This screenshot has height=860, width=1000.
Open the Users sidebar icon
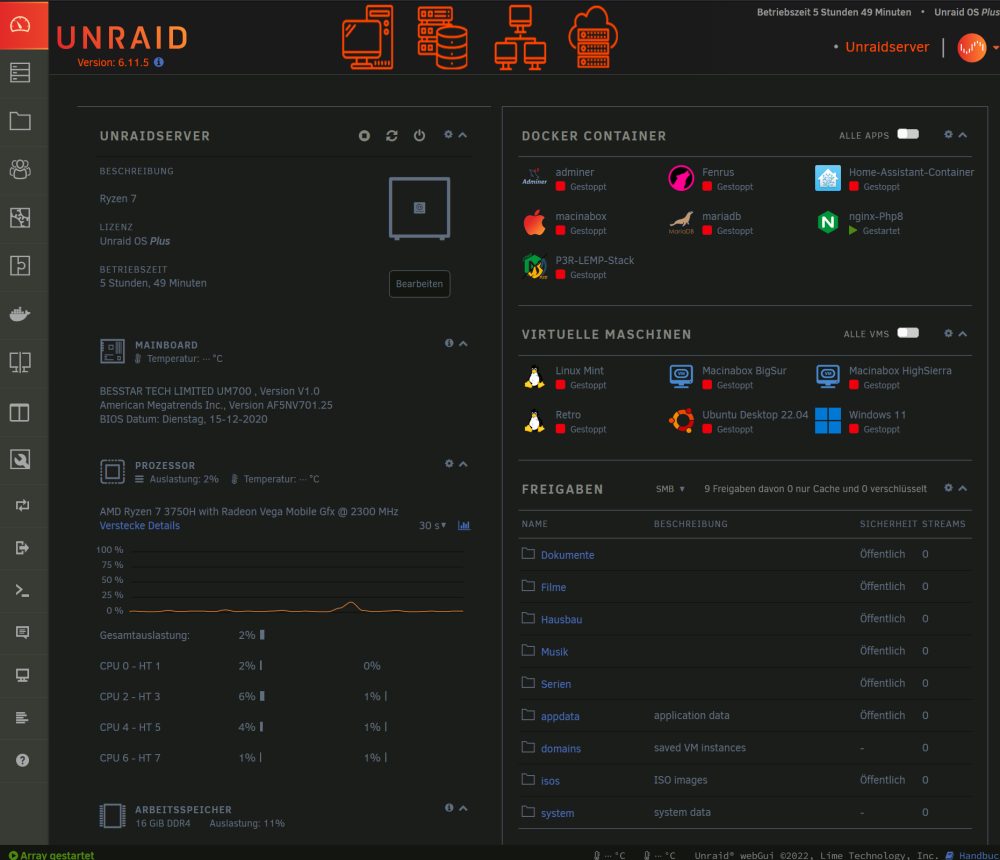(x=20, y=169)
